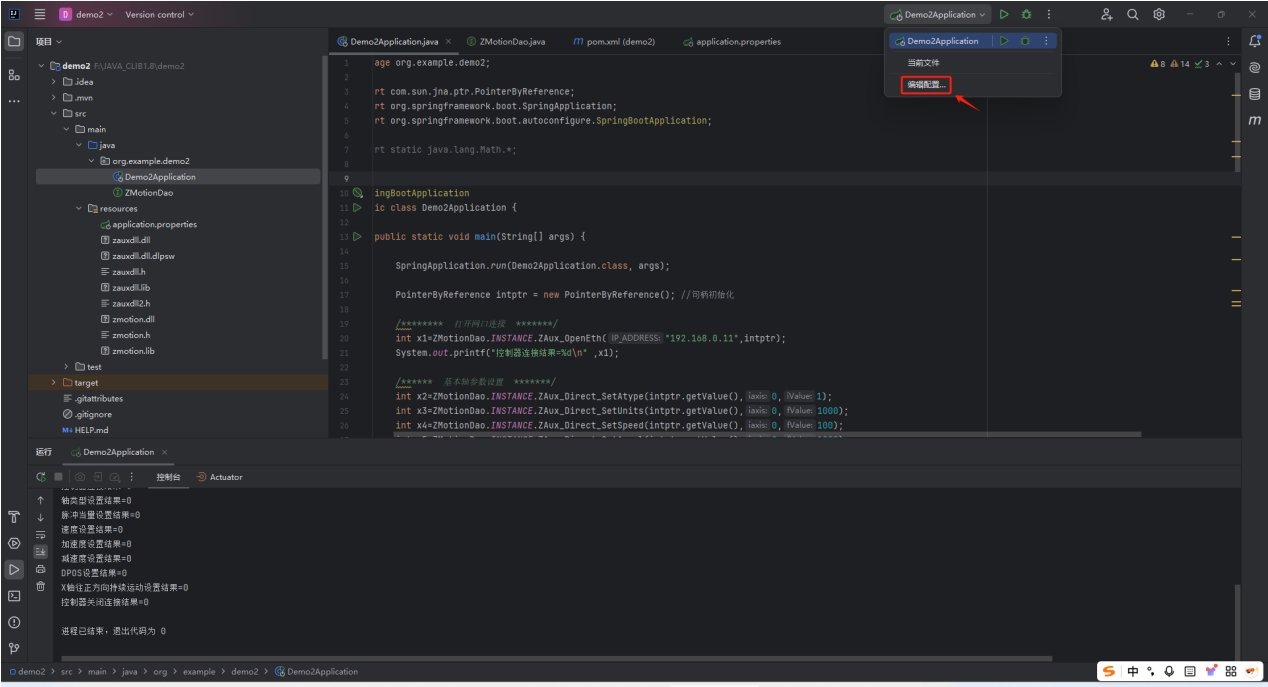Viewport: 1268px width, 687px height.
Task: Open more actions kebab in main toolbar
Action: tap(1049, 14)
